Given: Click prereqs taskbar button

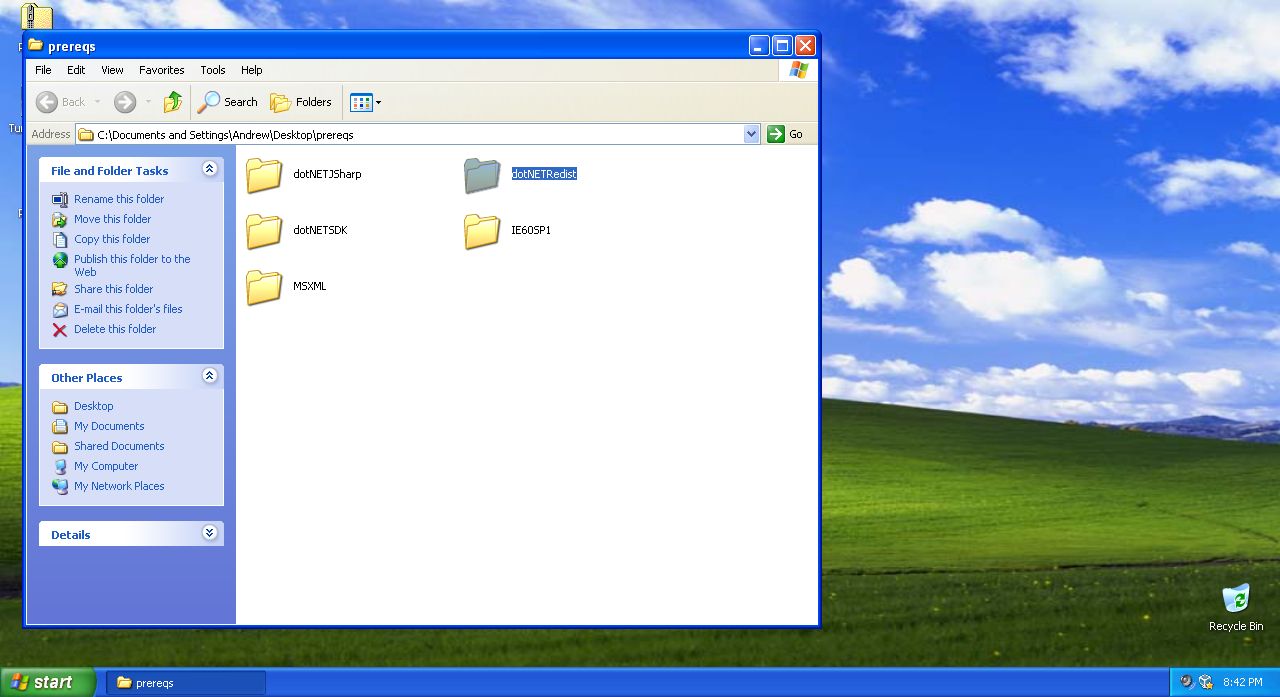Looking at the screenshot, I should (186, 683).
